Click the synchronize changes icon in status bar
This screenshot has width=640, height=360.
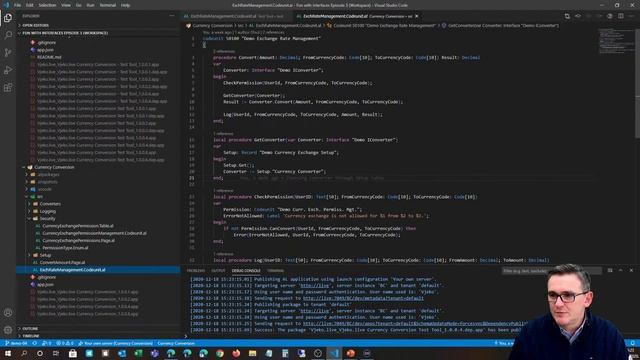tap(35, 343)
